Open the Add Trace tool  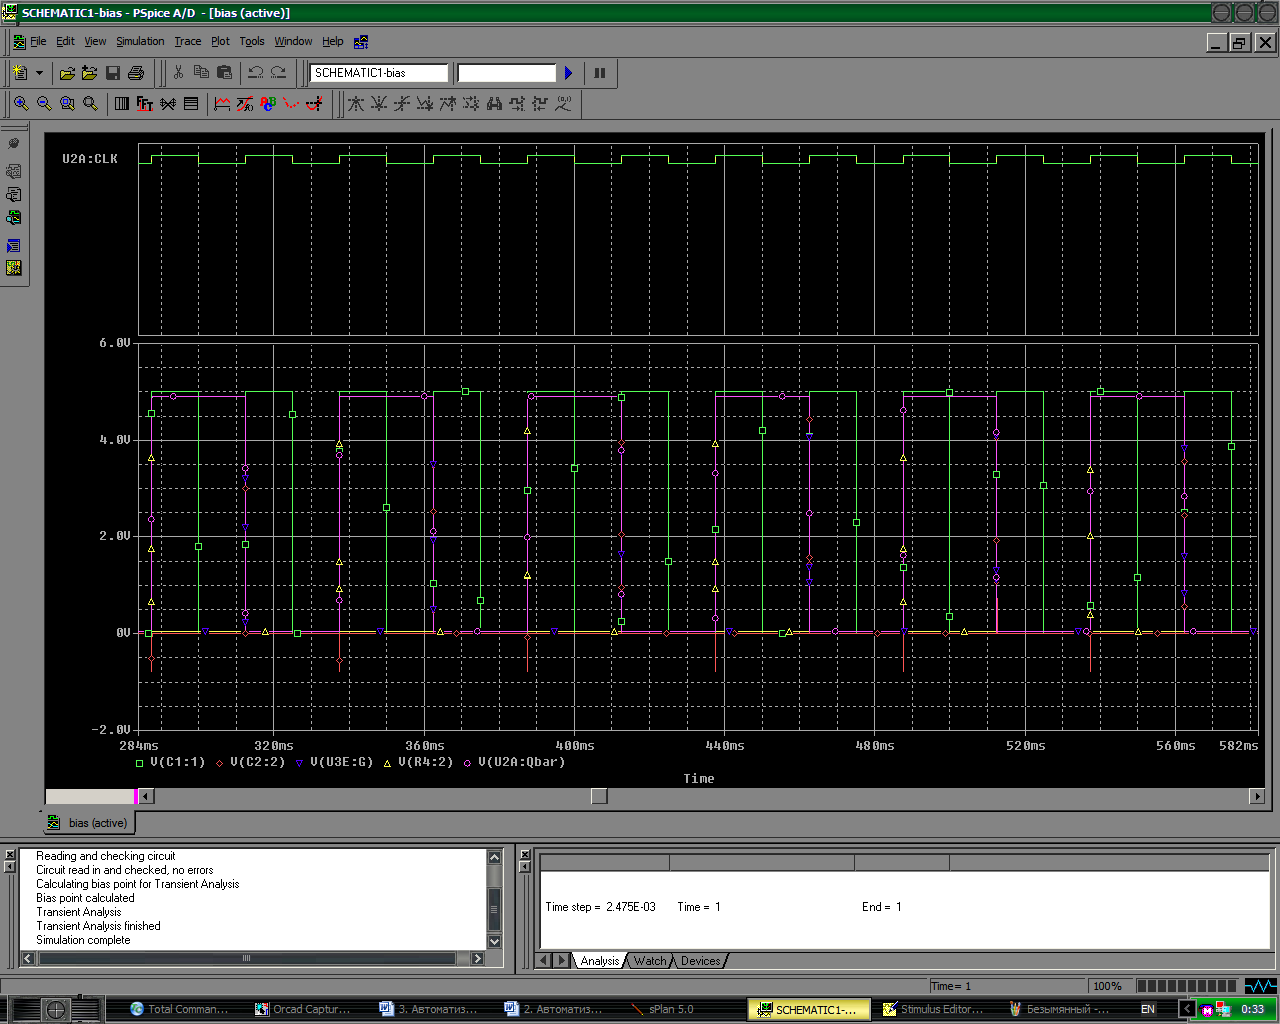tap(222, 104)
